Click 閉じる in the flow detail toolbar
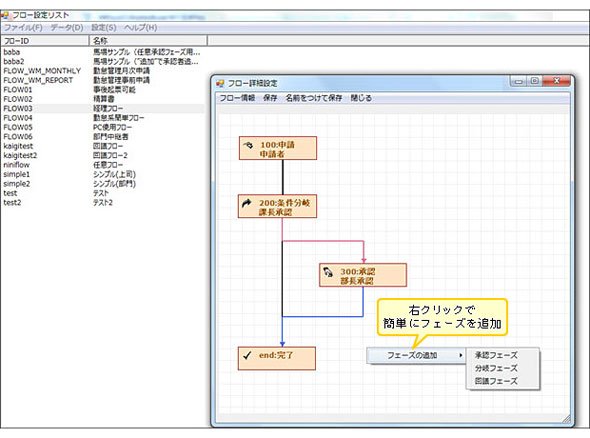 361,98
